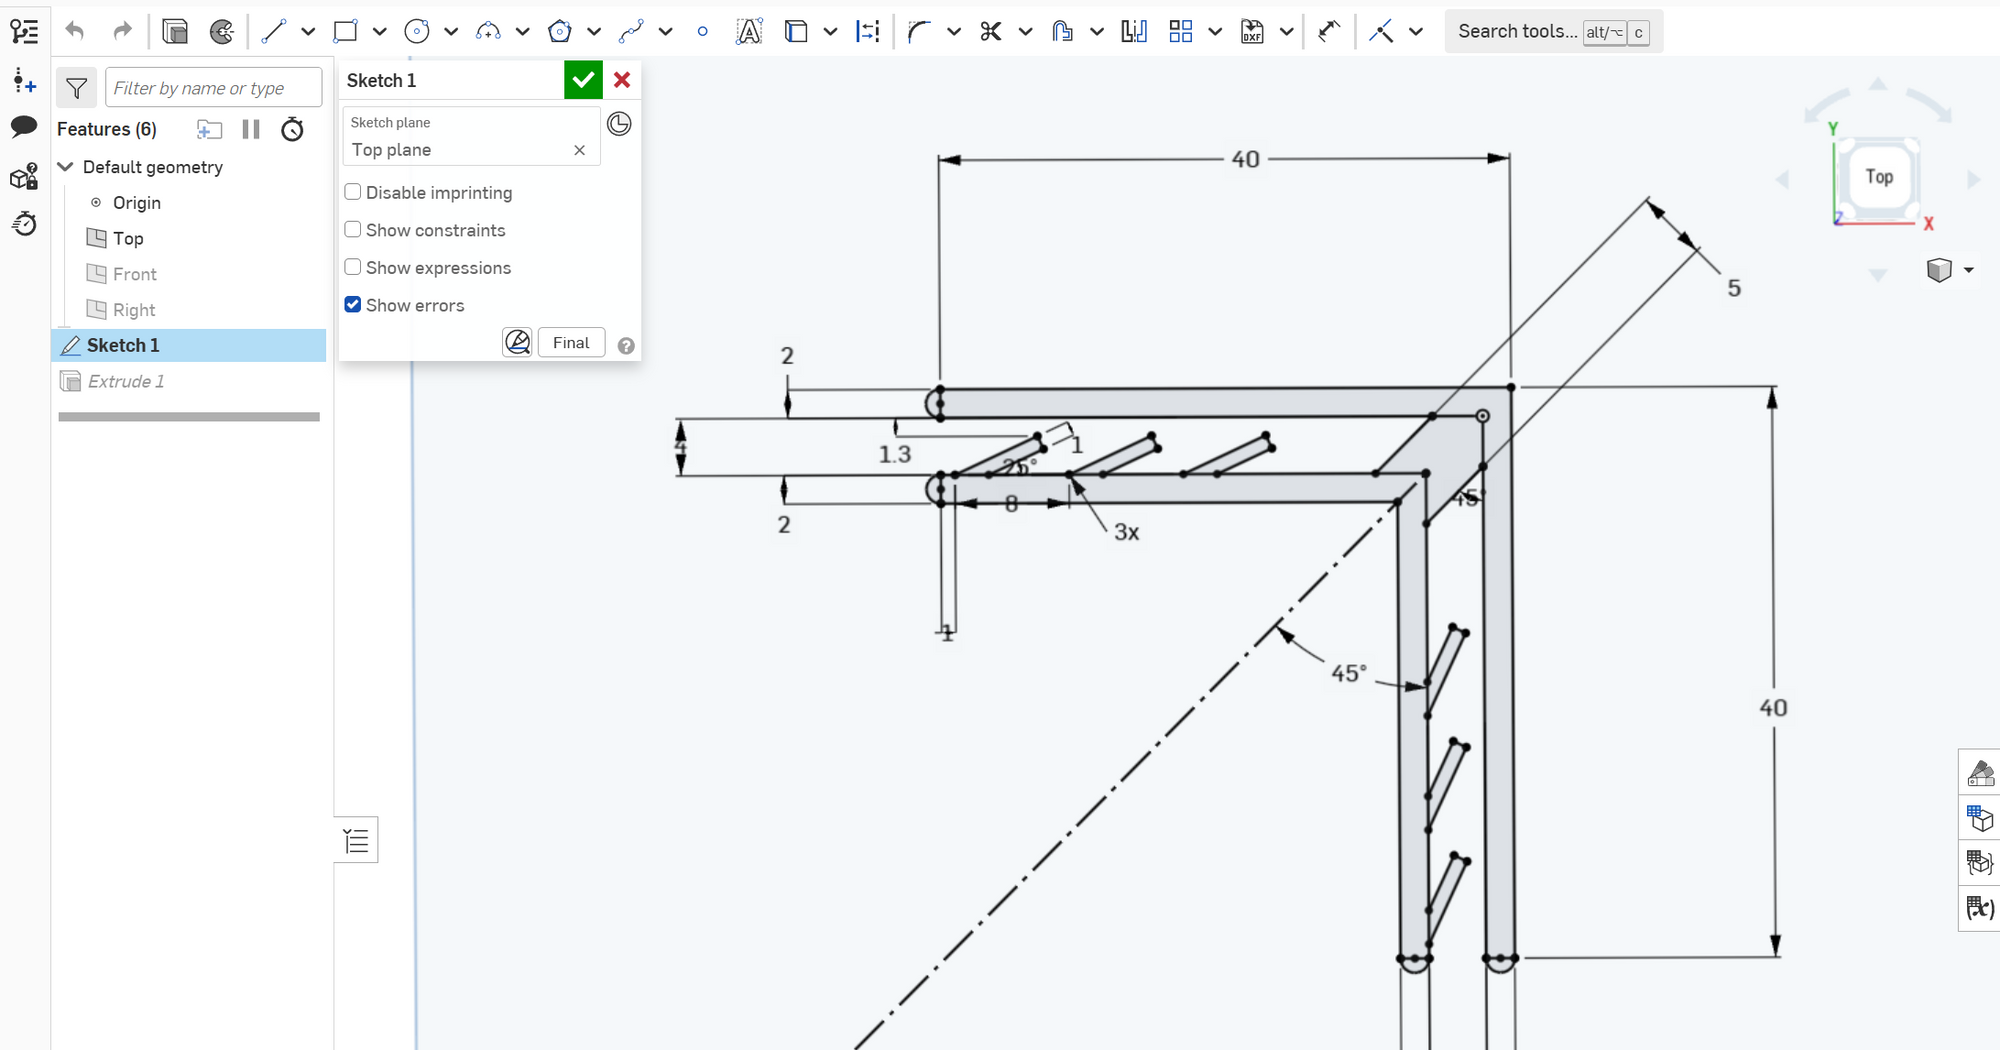Select Extrude 1 in feature tree
The image size is (2000, 1050).
[x=189, y=381]
